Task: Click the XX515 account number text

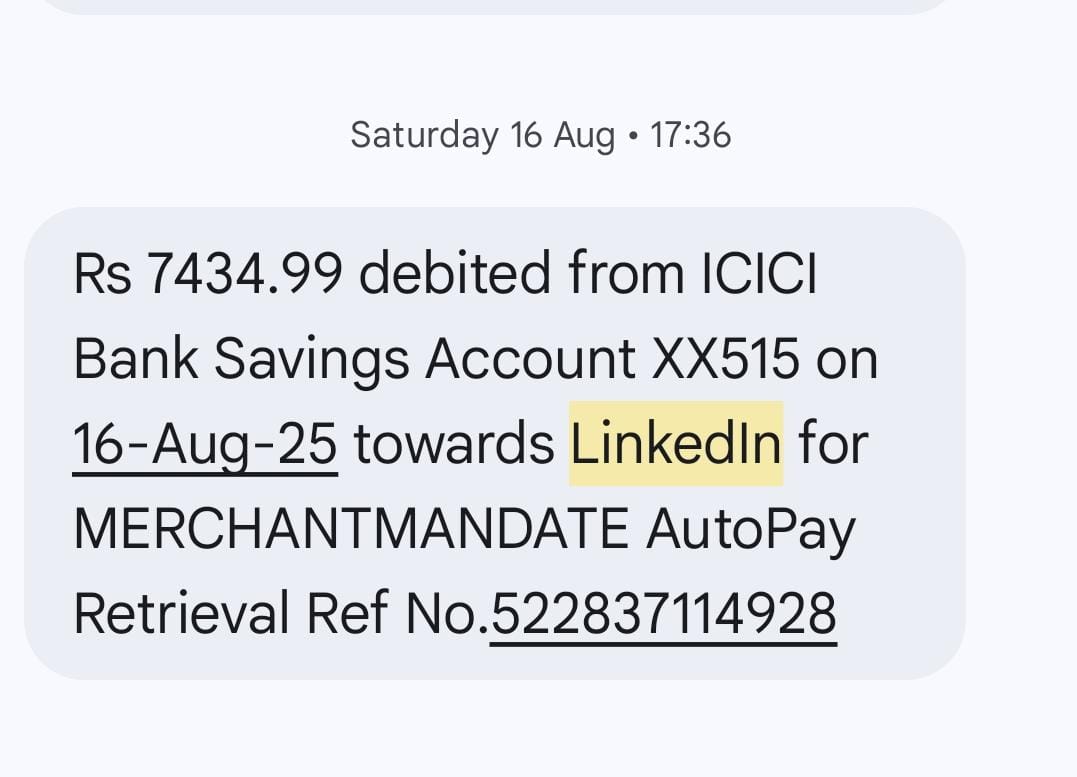Action: (x=726, y=358)
